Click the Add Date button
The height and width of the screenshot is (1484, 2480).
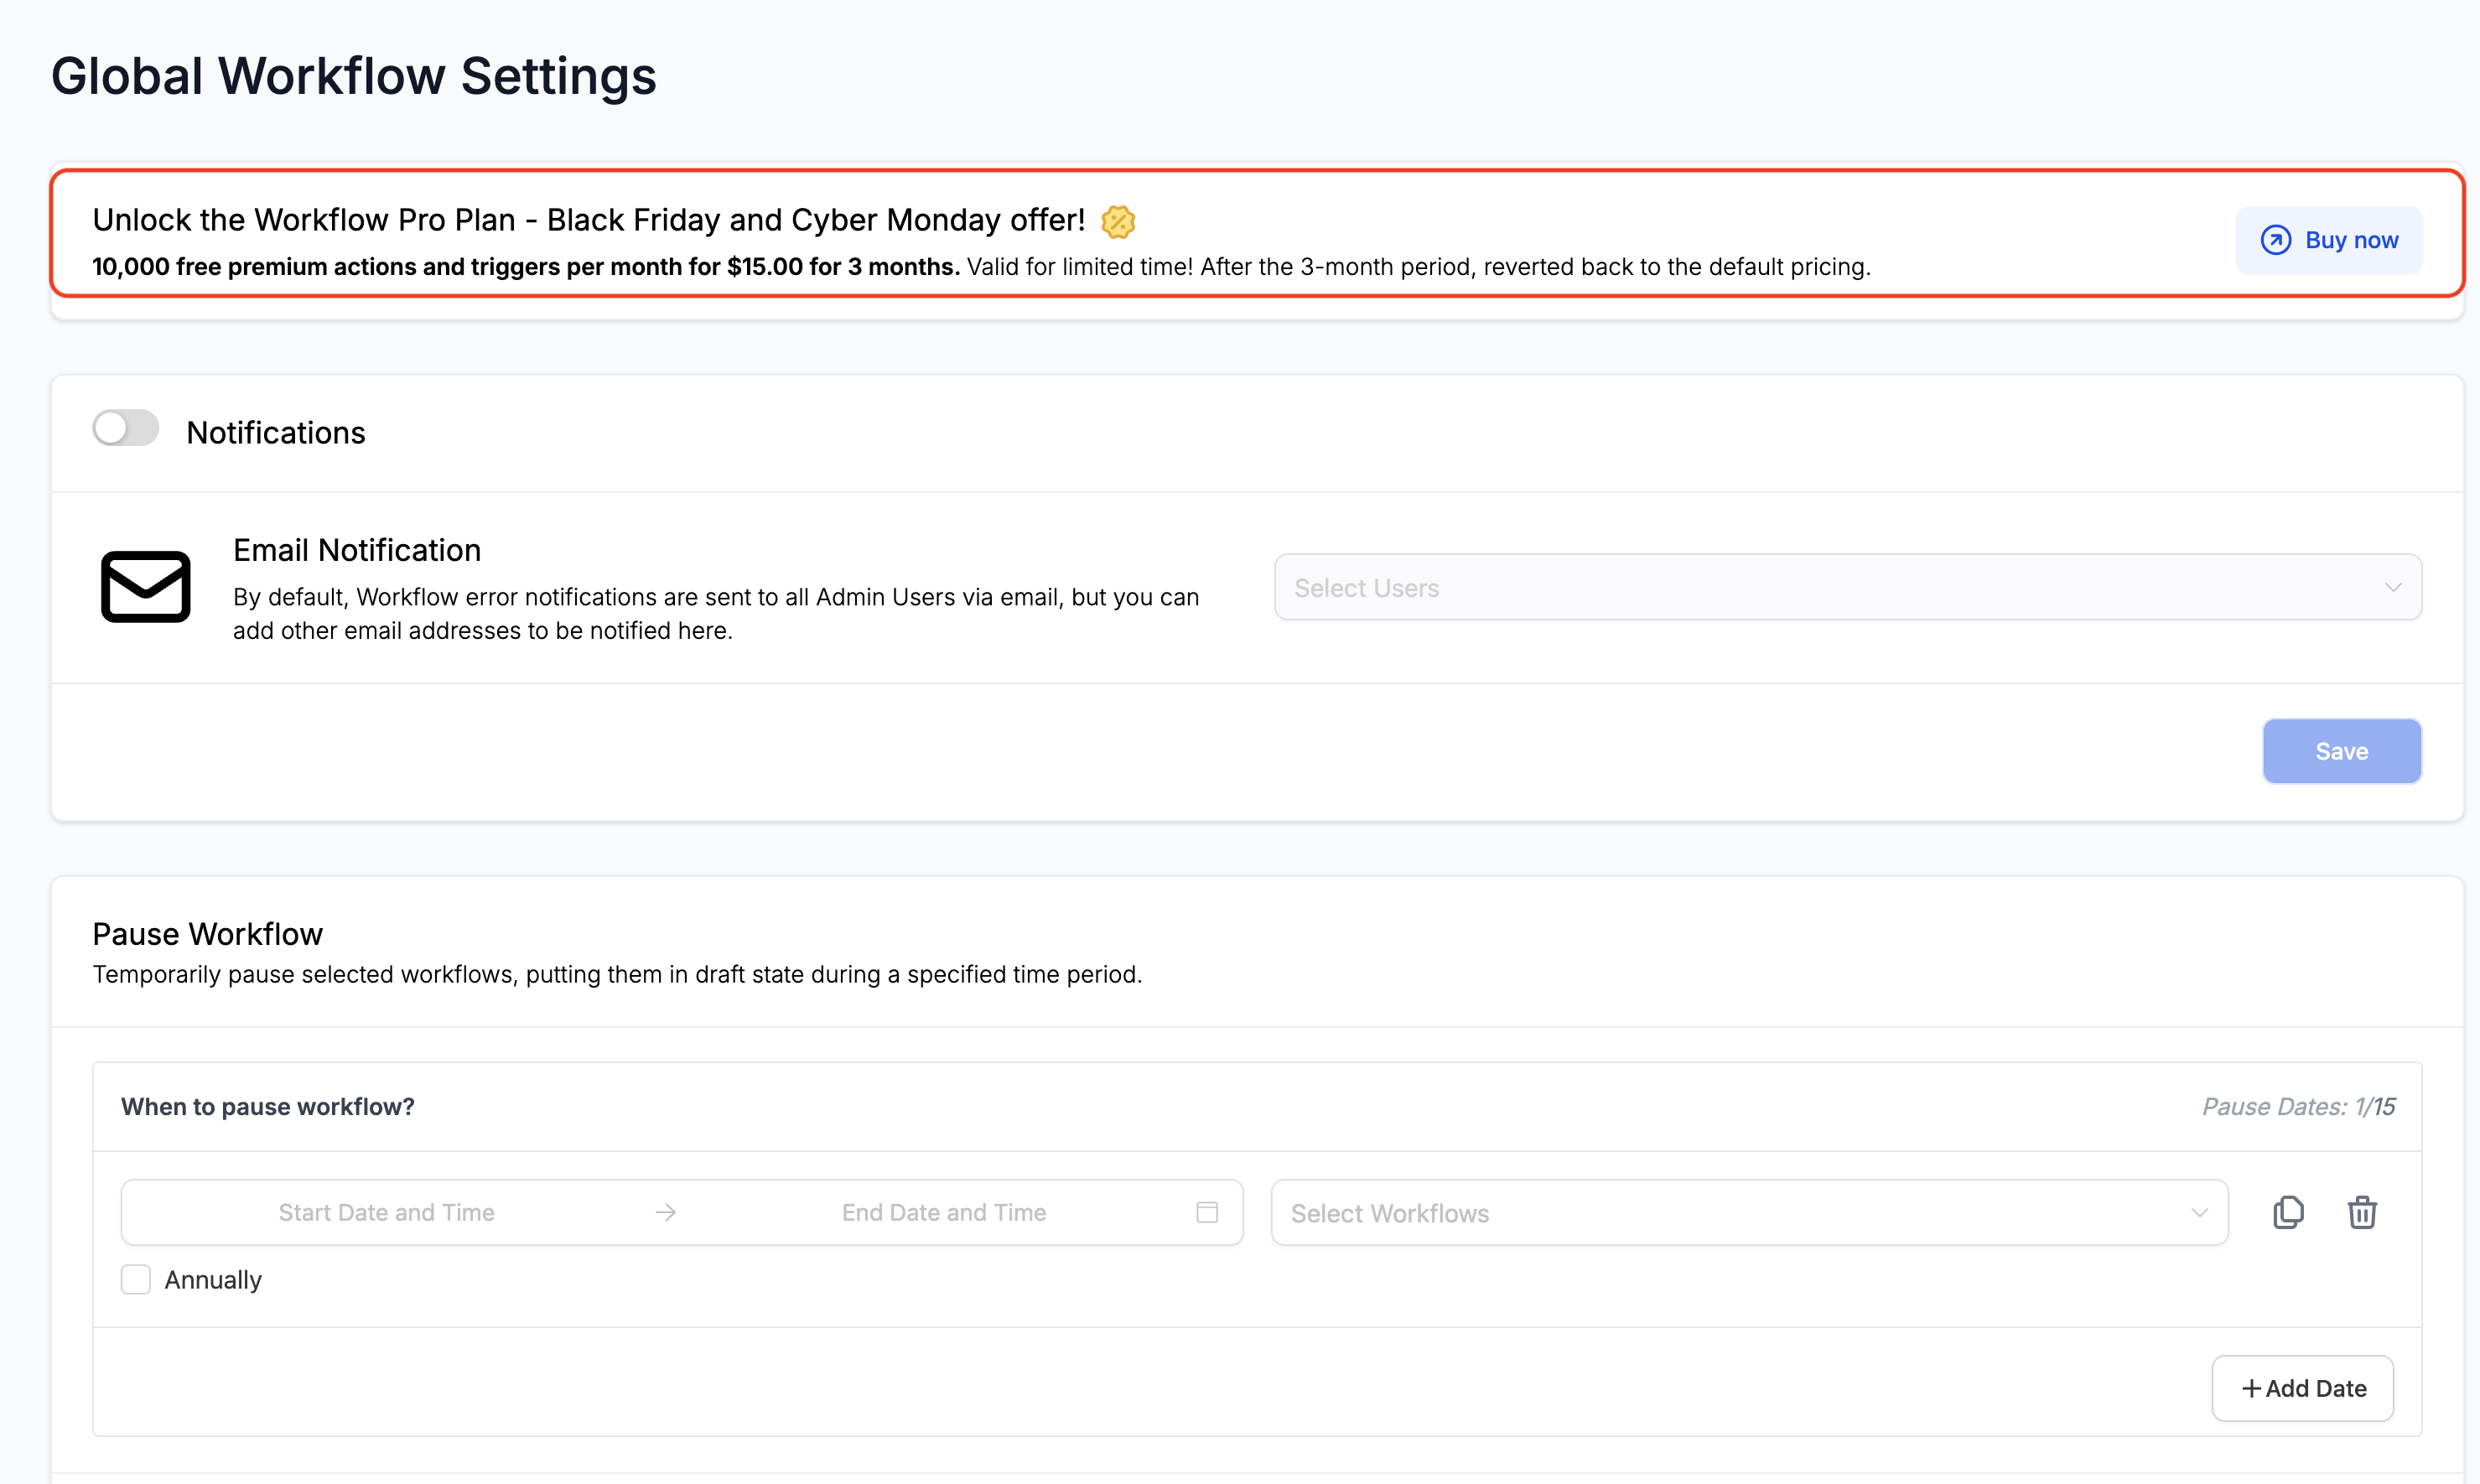coord(2302,1388)
